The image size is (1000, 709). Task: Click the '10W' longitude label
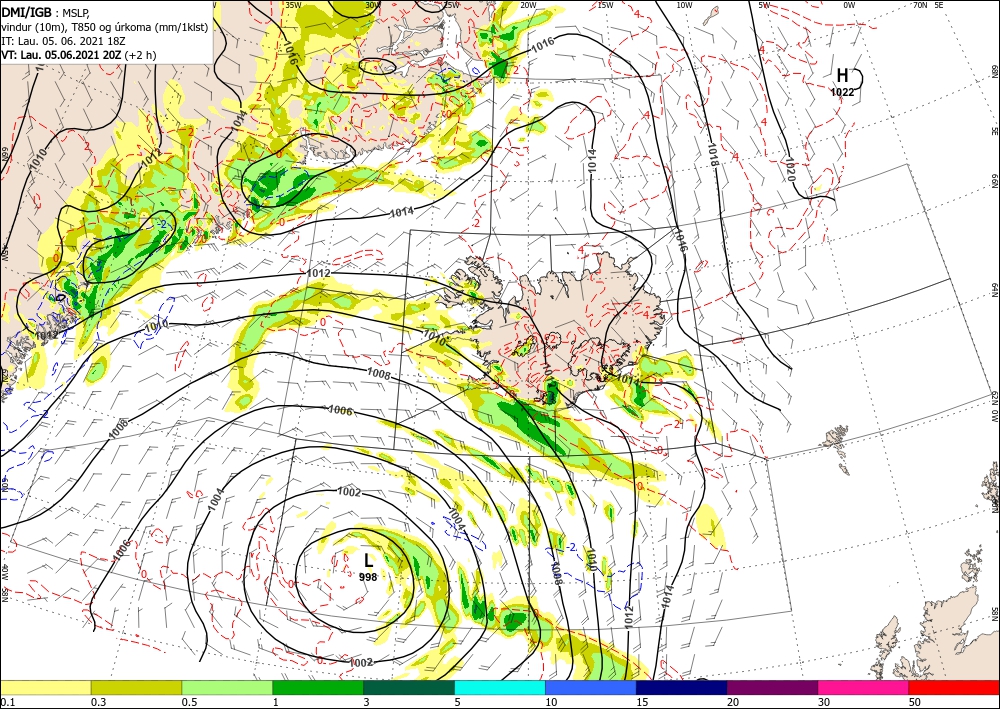684,5
